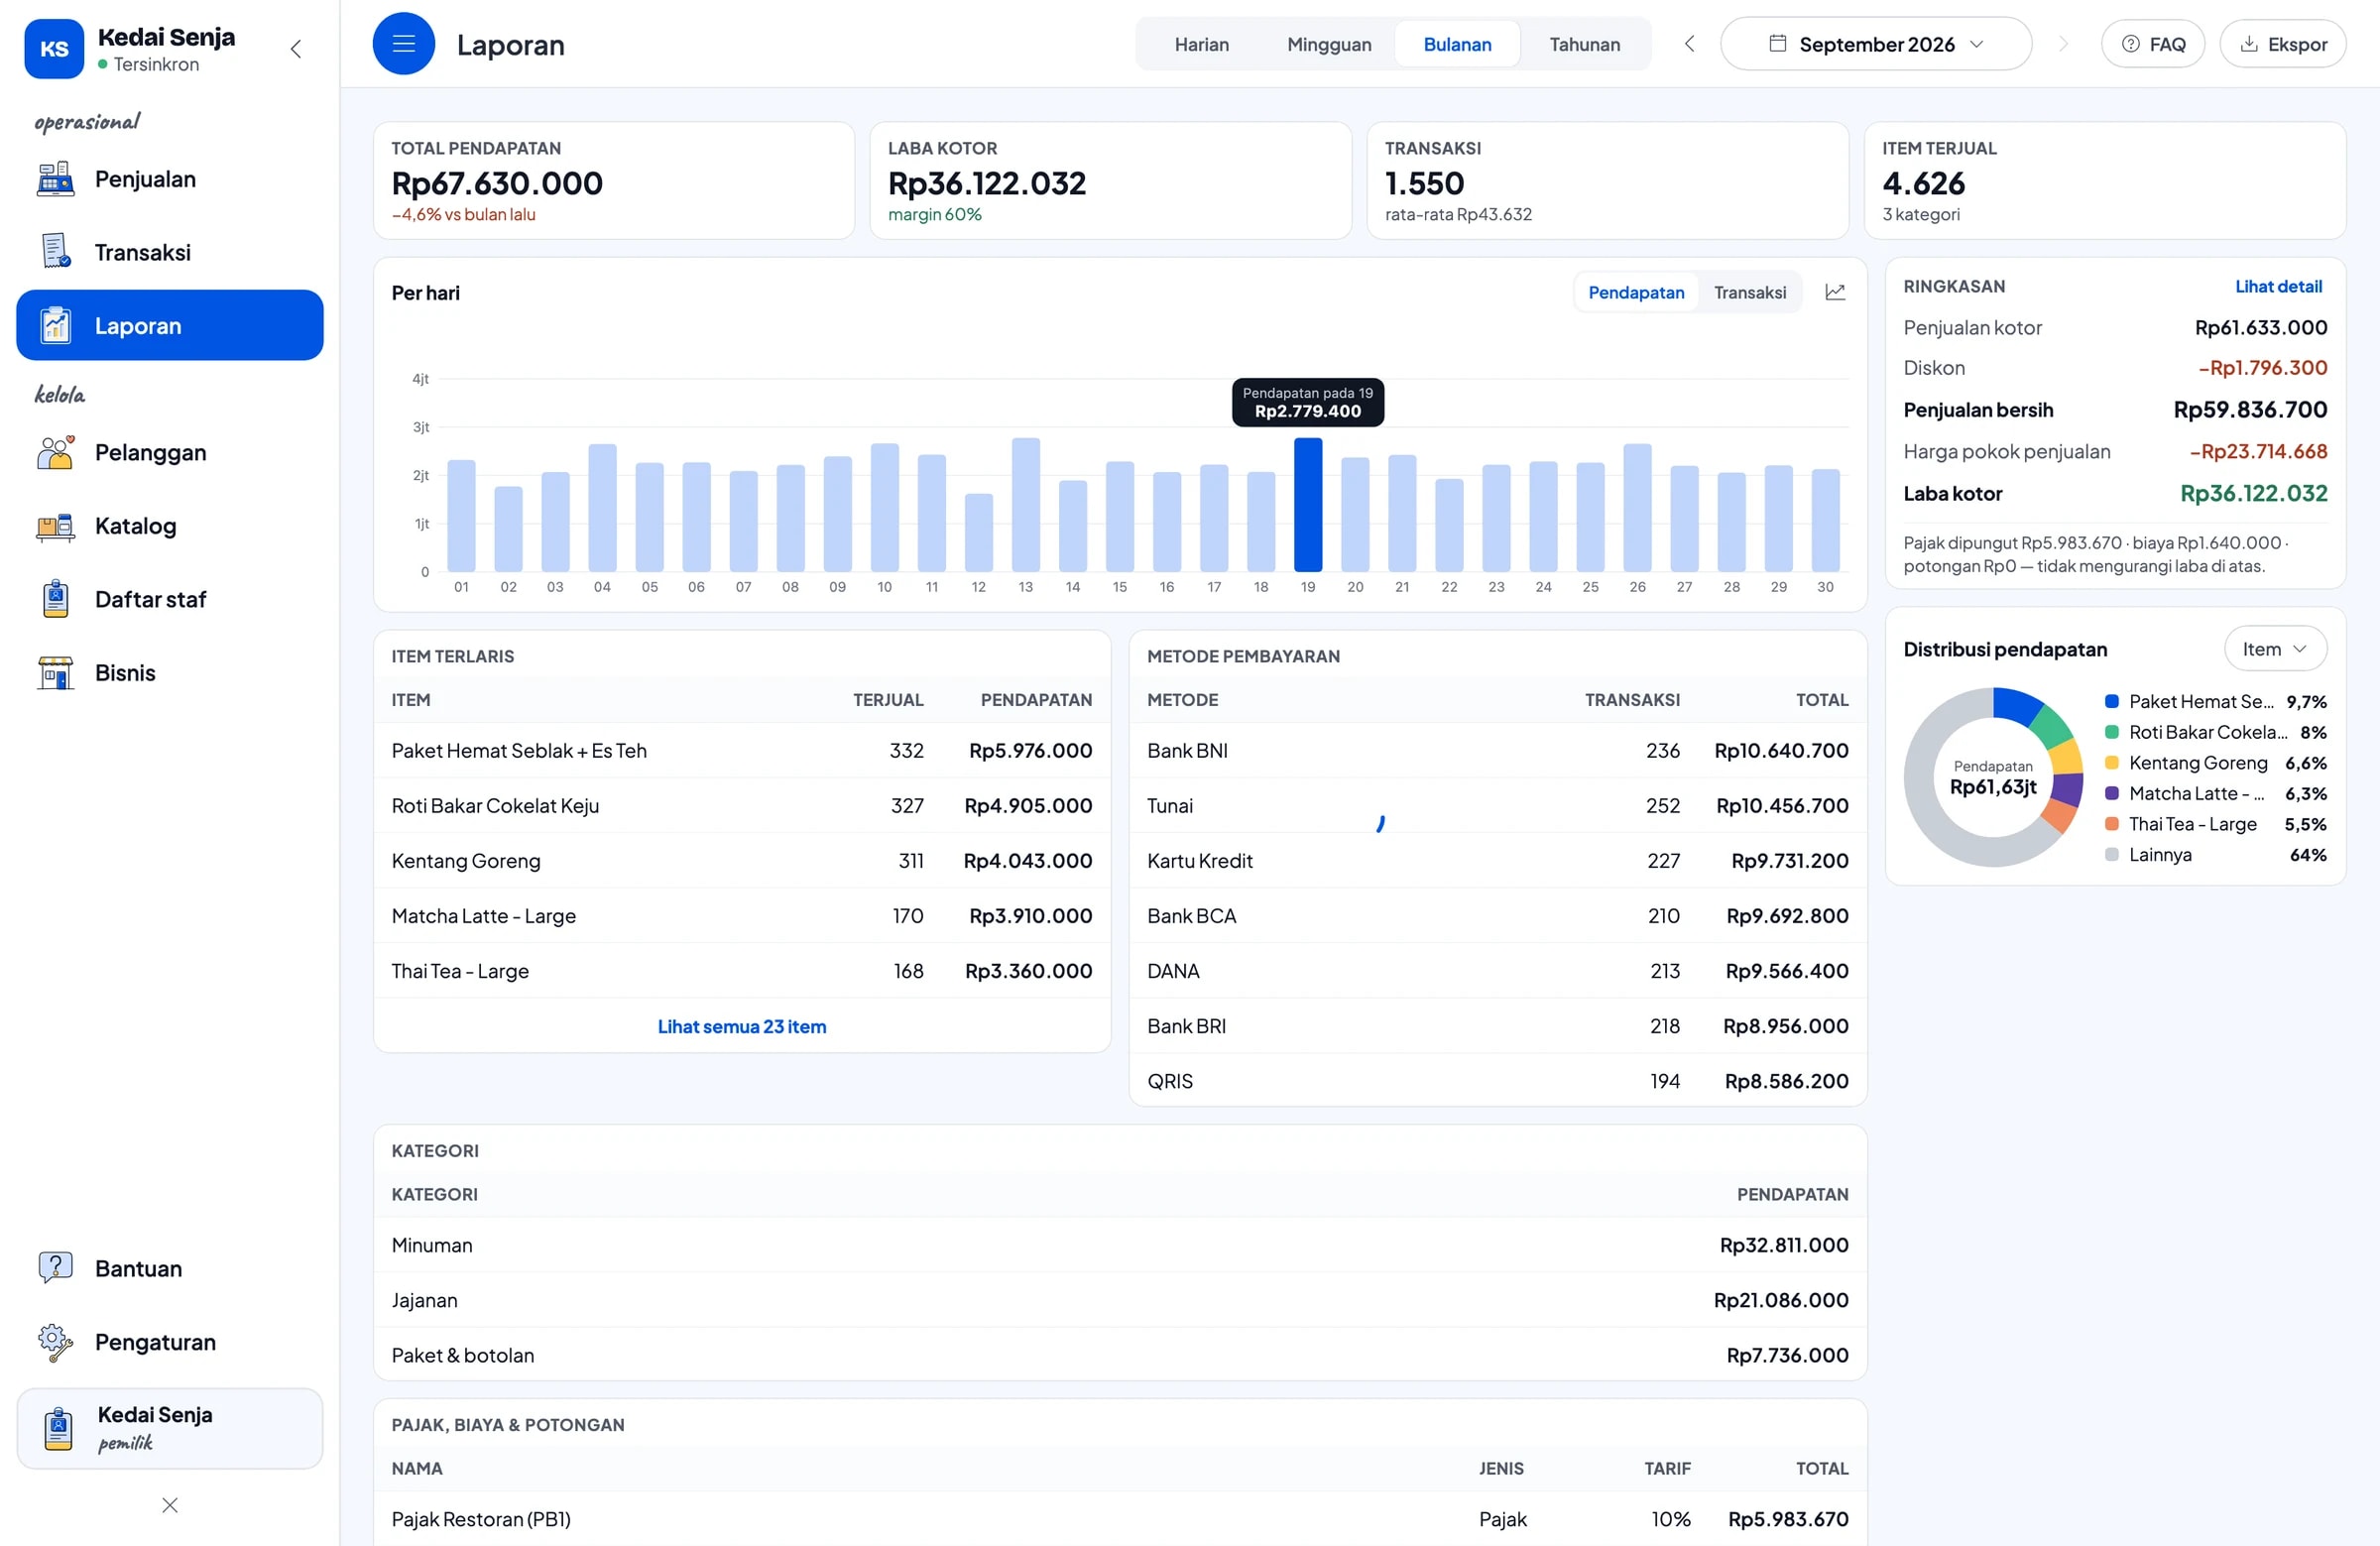This screenshot has width=2380, height=1546.
Task: Go to next month arrow
Action: pyautogui.click(x=2062, y=44)
